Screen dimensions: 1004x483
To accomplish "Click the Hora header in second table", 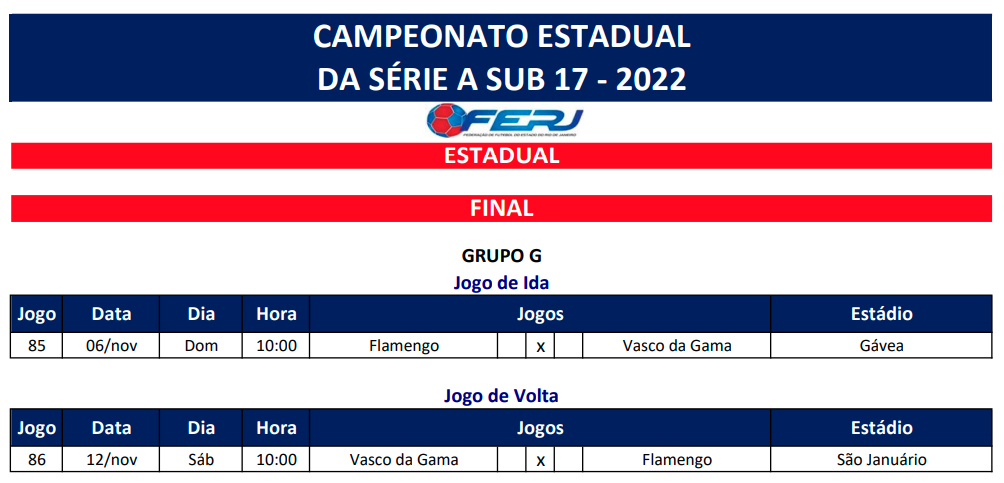I will pos(276,428).
